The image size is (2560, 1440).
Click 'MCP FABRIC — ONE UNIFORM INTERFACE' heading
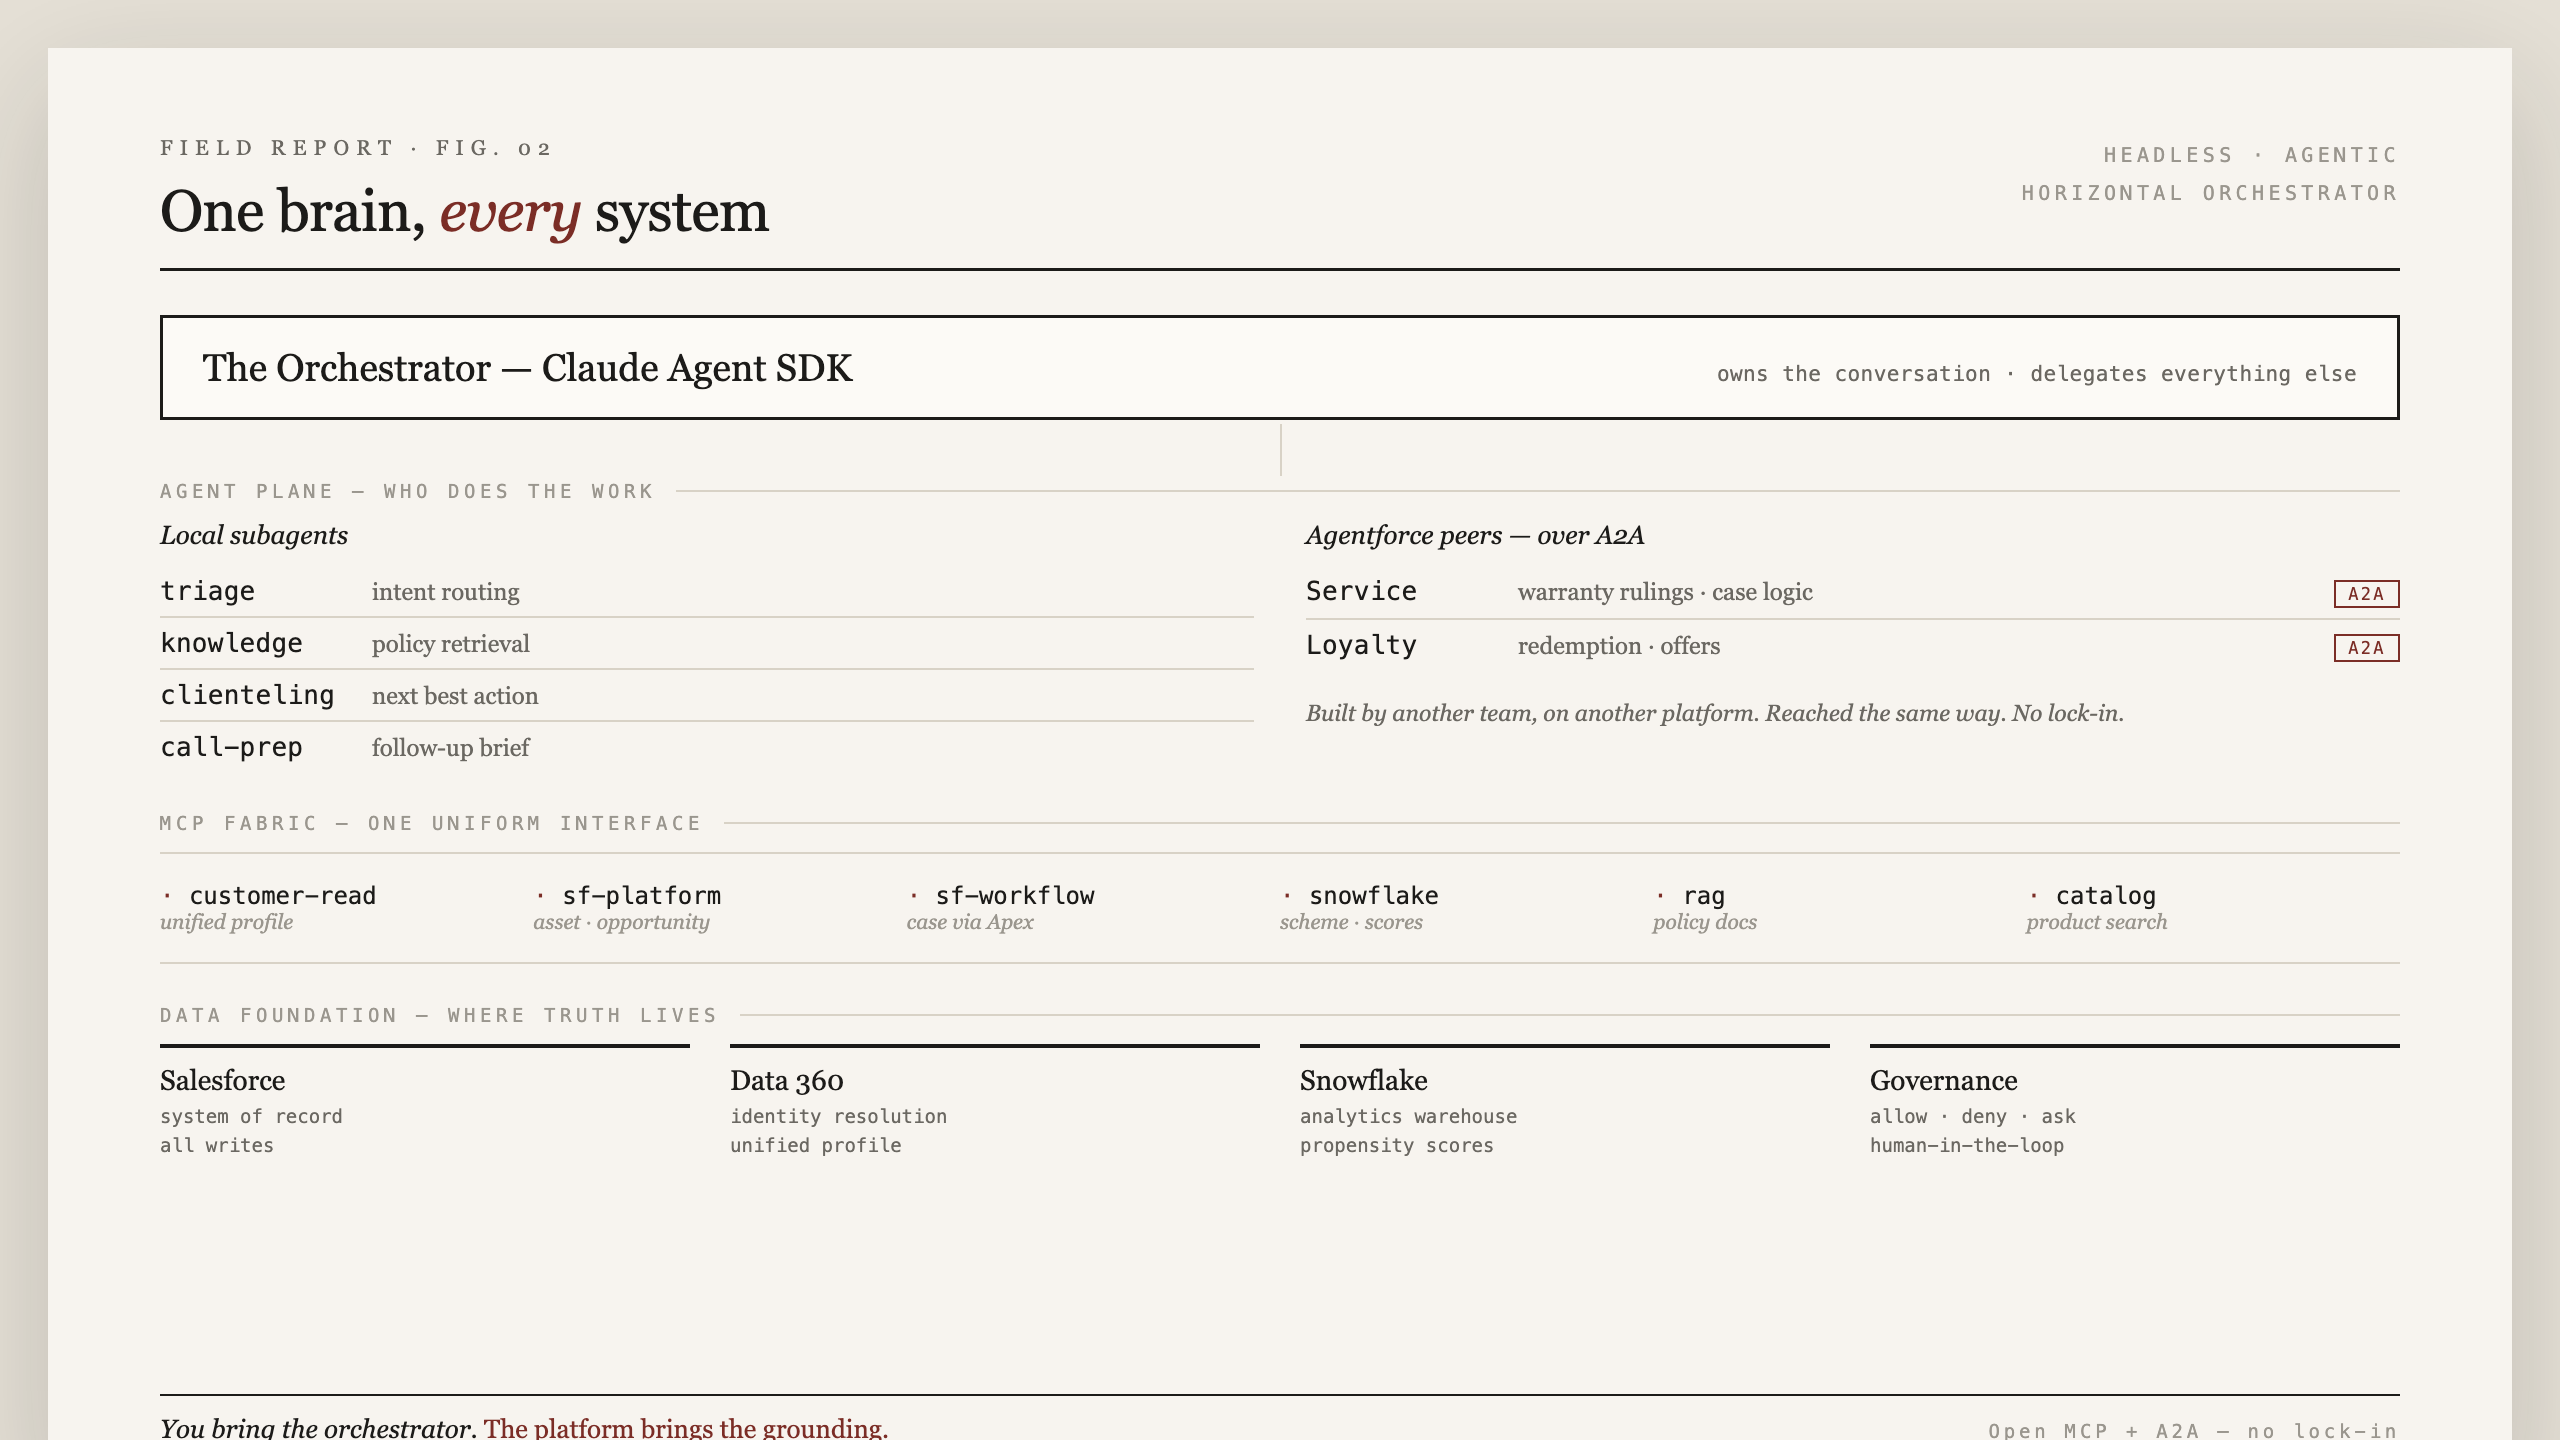431,823
